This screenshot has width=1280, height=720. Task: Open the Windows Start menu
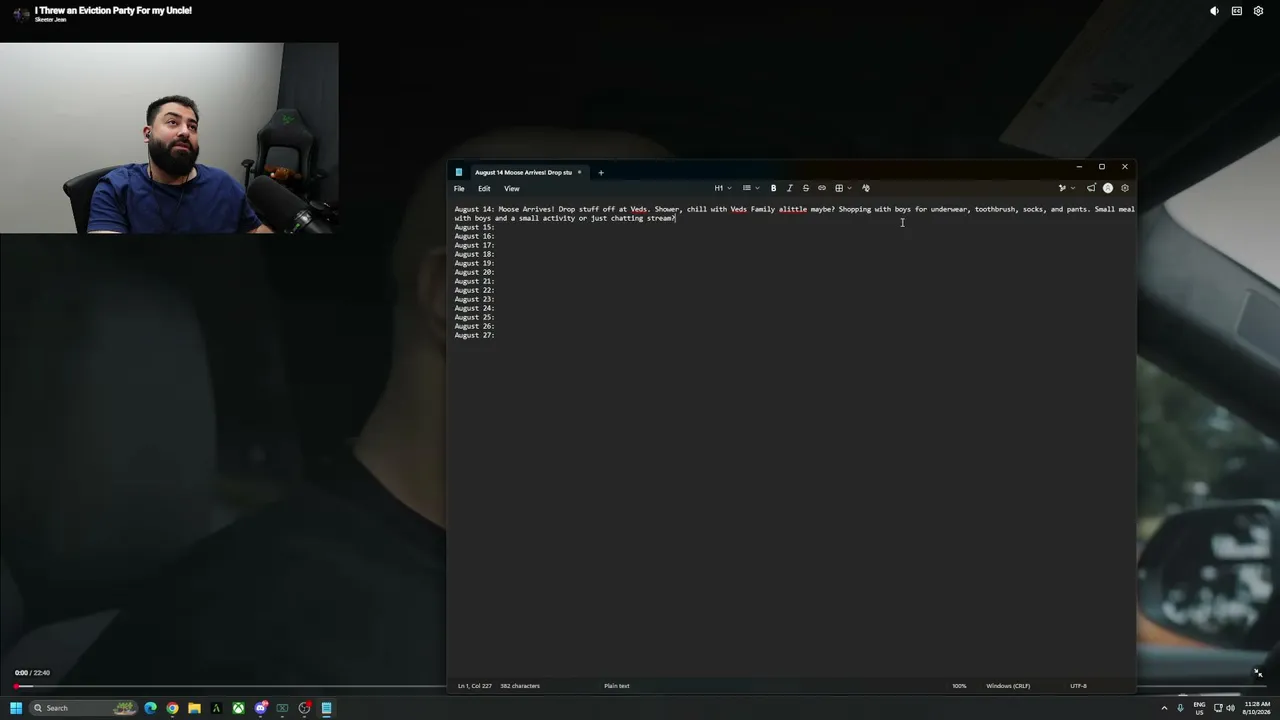[16, 708]
